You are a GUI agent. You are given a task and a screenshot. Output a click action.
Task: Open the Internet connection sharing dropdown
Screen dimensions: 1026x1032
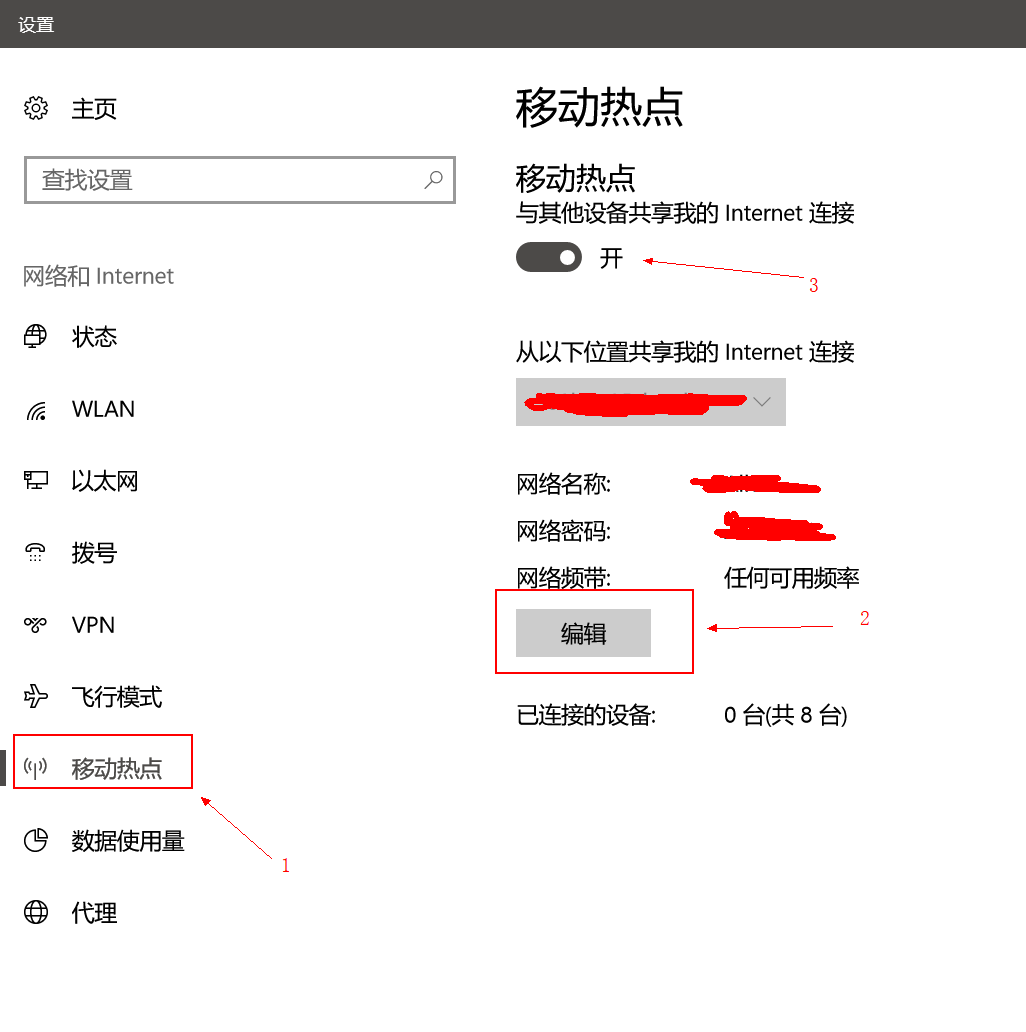tap(650, 402)
